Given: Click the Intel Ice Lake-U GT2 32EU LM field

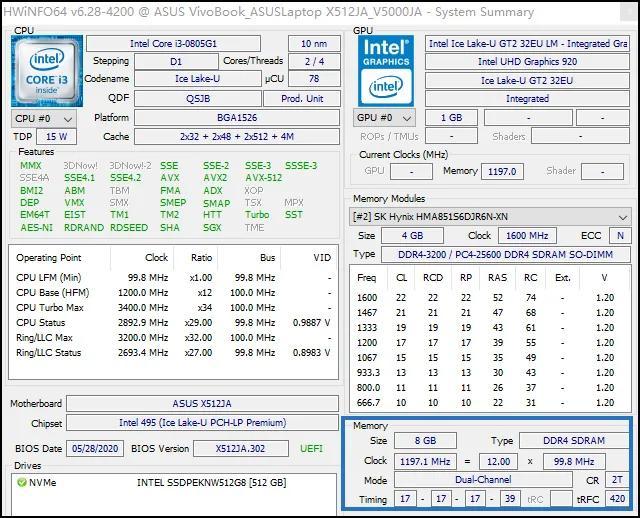Looking at the screenshot, I should [527, 44].
